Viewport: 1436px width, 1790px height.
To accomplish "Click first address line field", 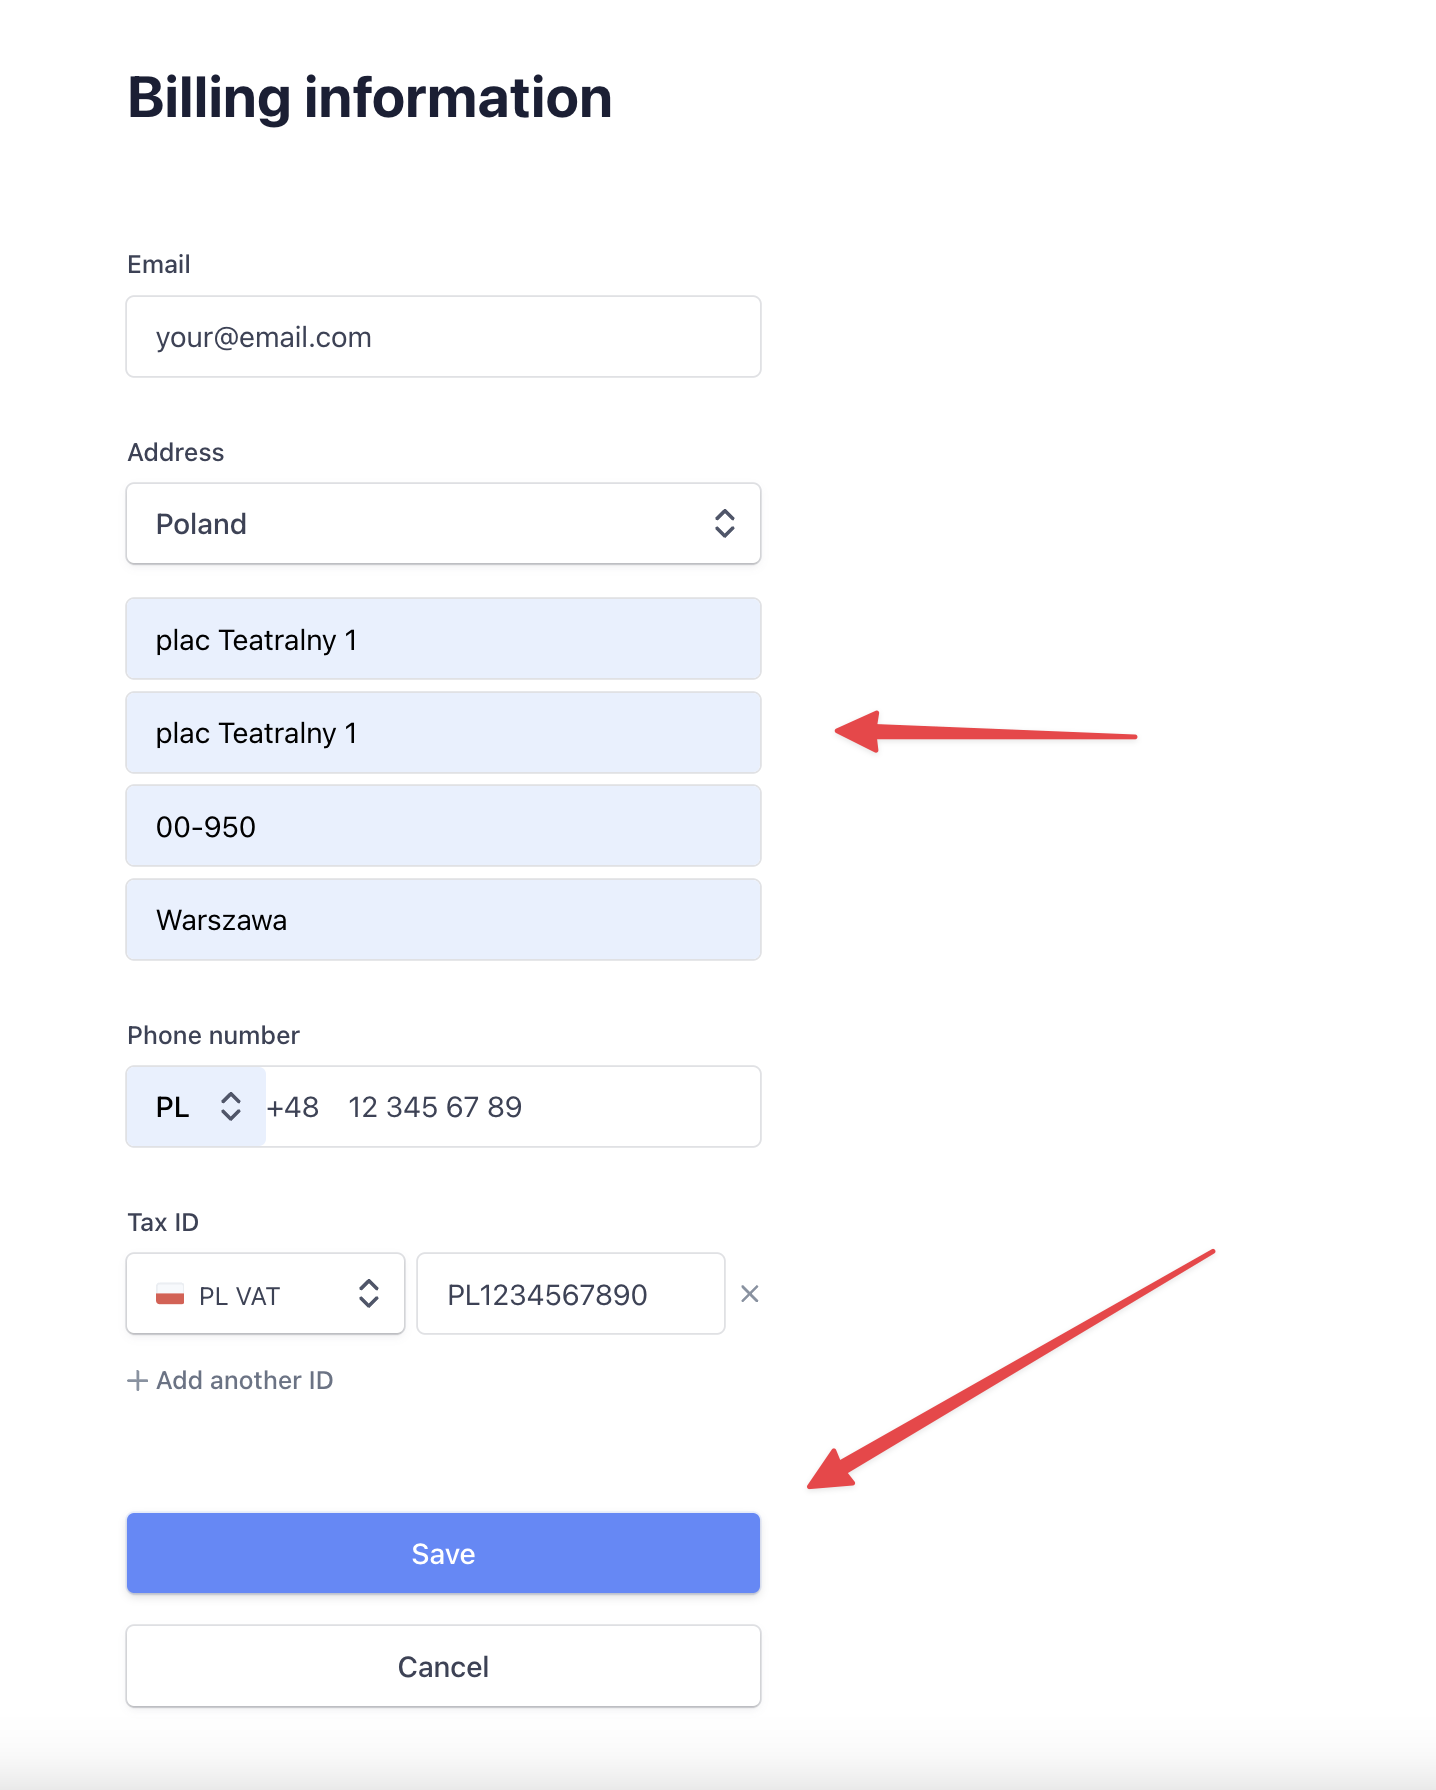I will [443, 639].
